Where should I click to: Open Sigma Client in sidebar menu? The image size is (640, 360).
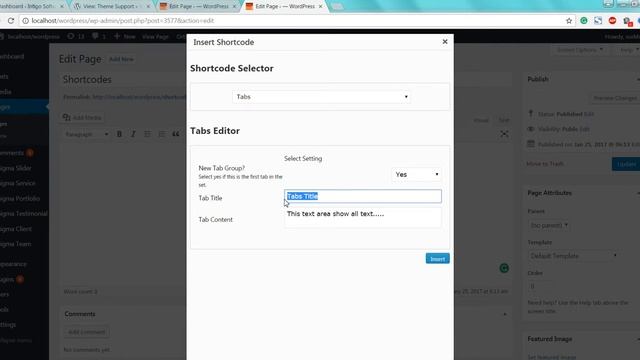coord(16,229)
